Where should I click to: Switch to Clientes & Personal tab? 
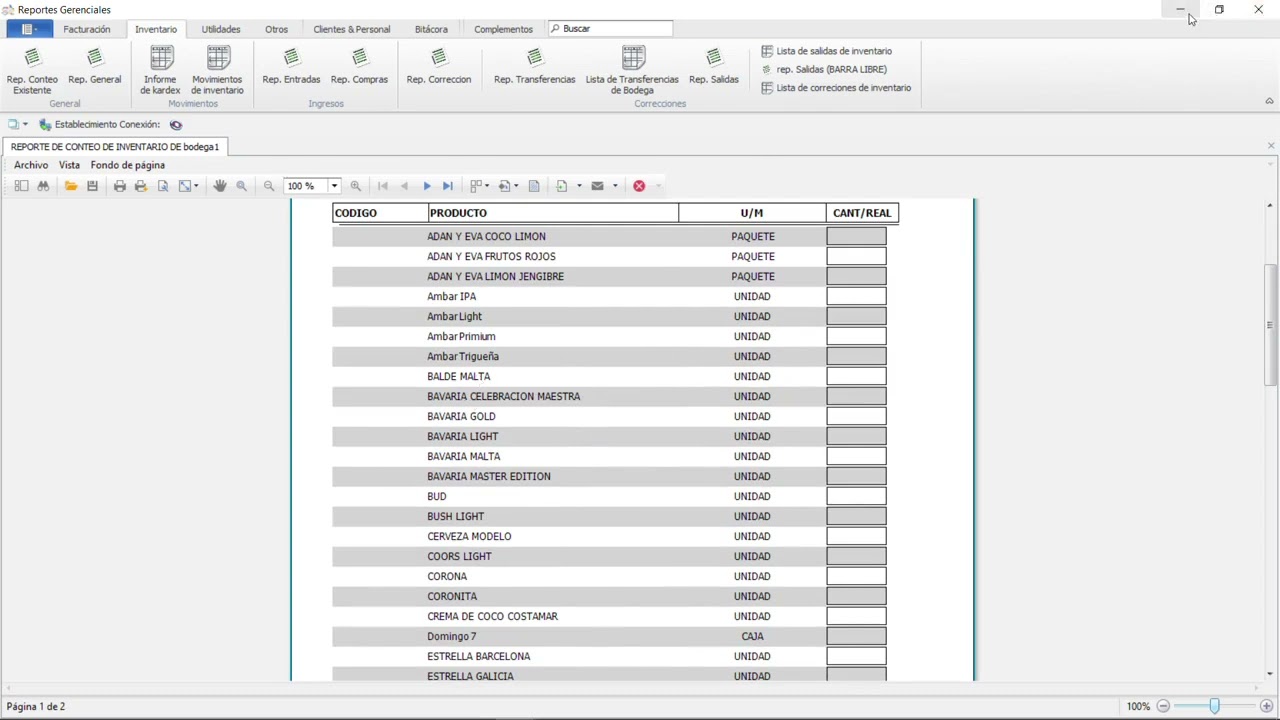(352, 29)
